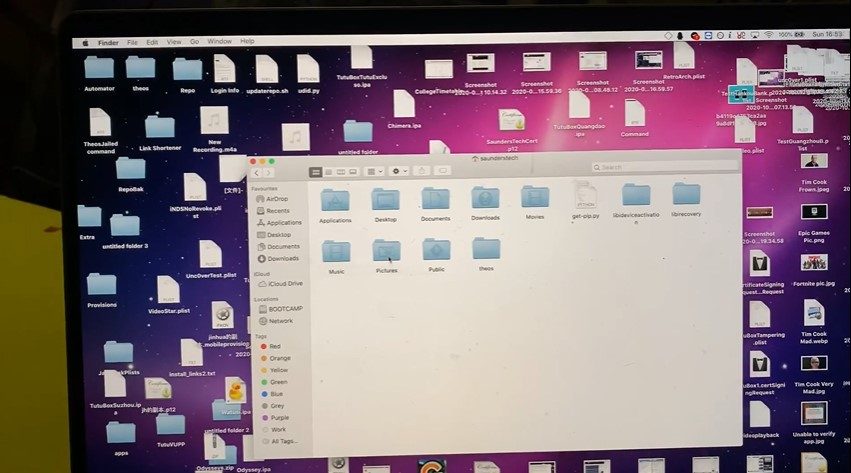This screenshot has height=473, width=851.
Task: Open the Apple menu
Action: click(85, 43)
